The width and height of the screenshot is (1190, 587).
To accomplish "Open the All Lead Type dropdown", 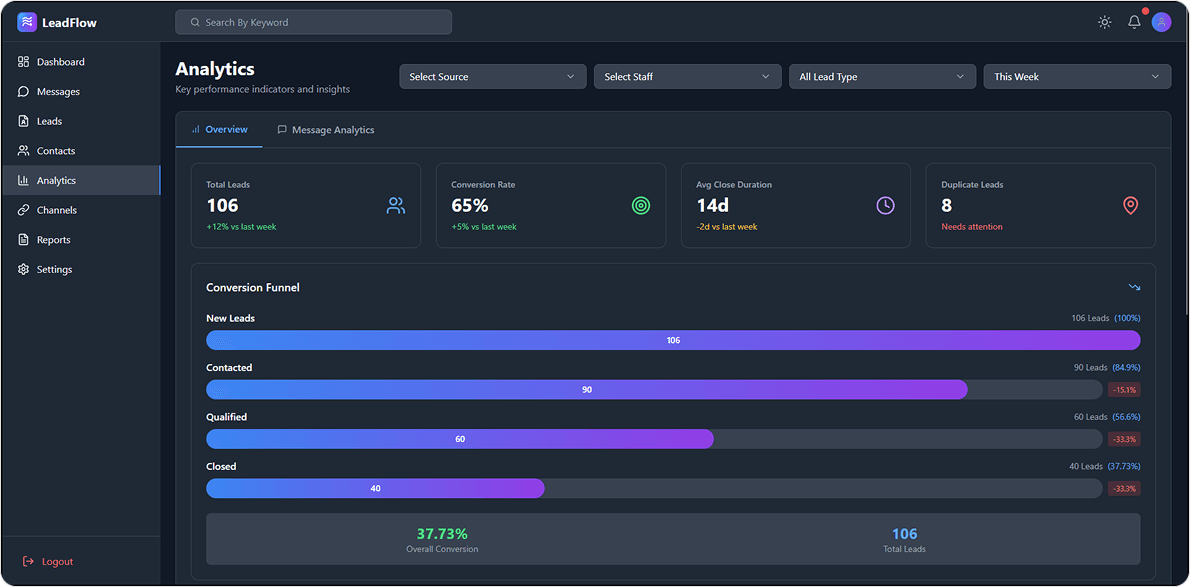I will pyautogui.click(x=882, y=77).
